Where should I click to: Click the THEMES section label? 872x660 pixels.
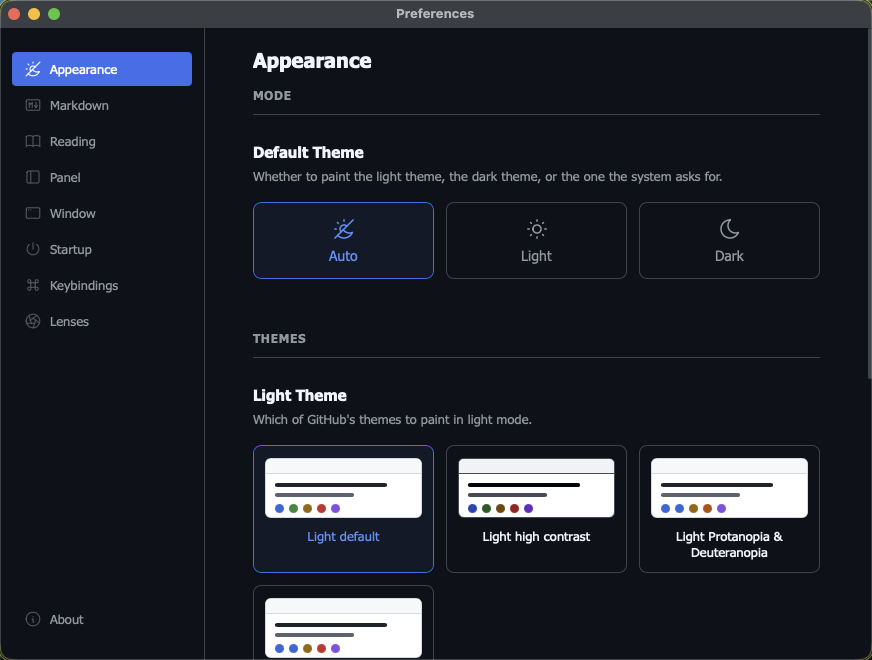pos(279,339)
